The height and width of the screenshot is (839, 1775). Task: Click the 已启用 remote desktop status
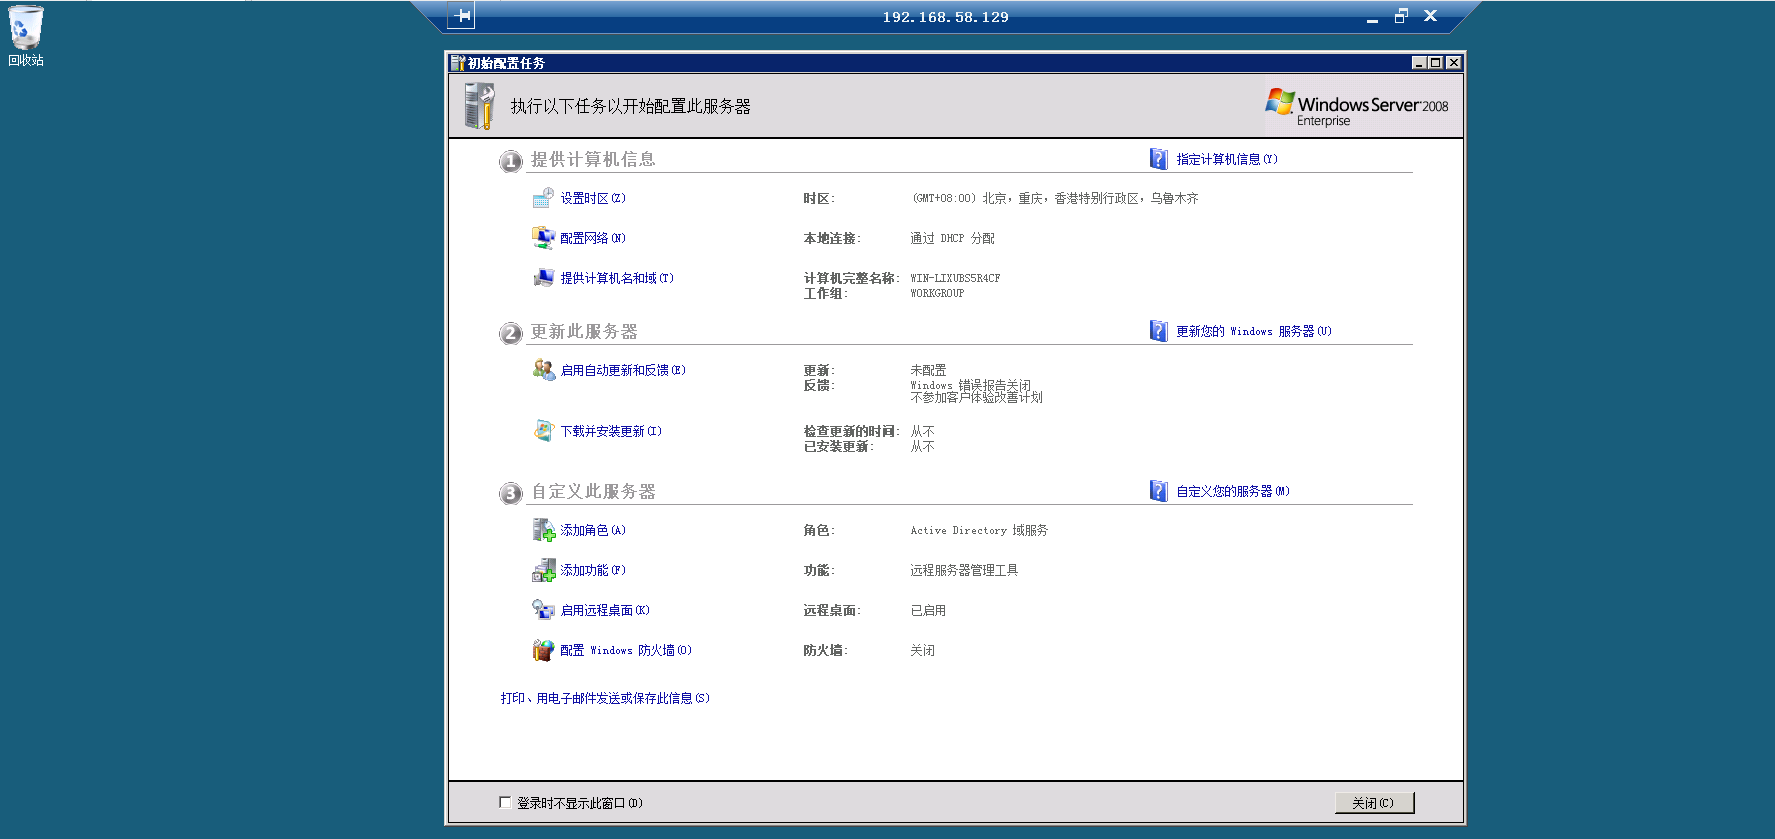pos(928,610)
